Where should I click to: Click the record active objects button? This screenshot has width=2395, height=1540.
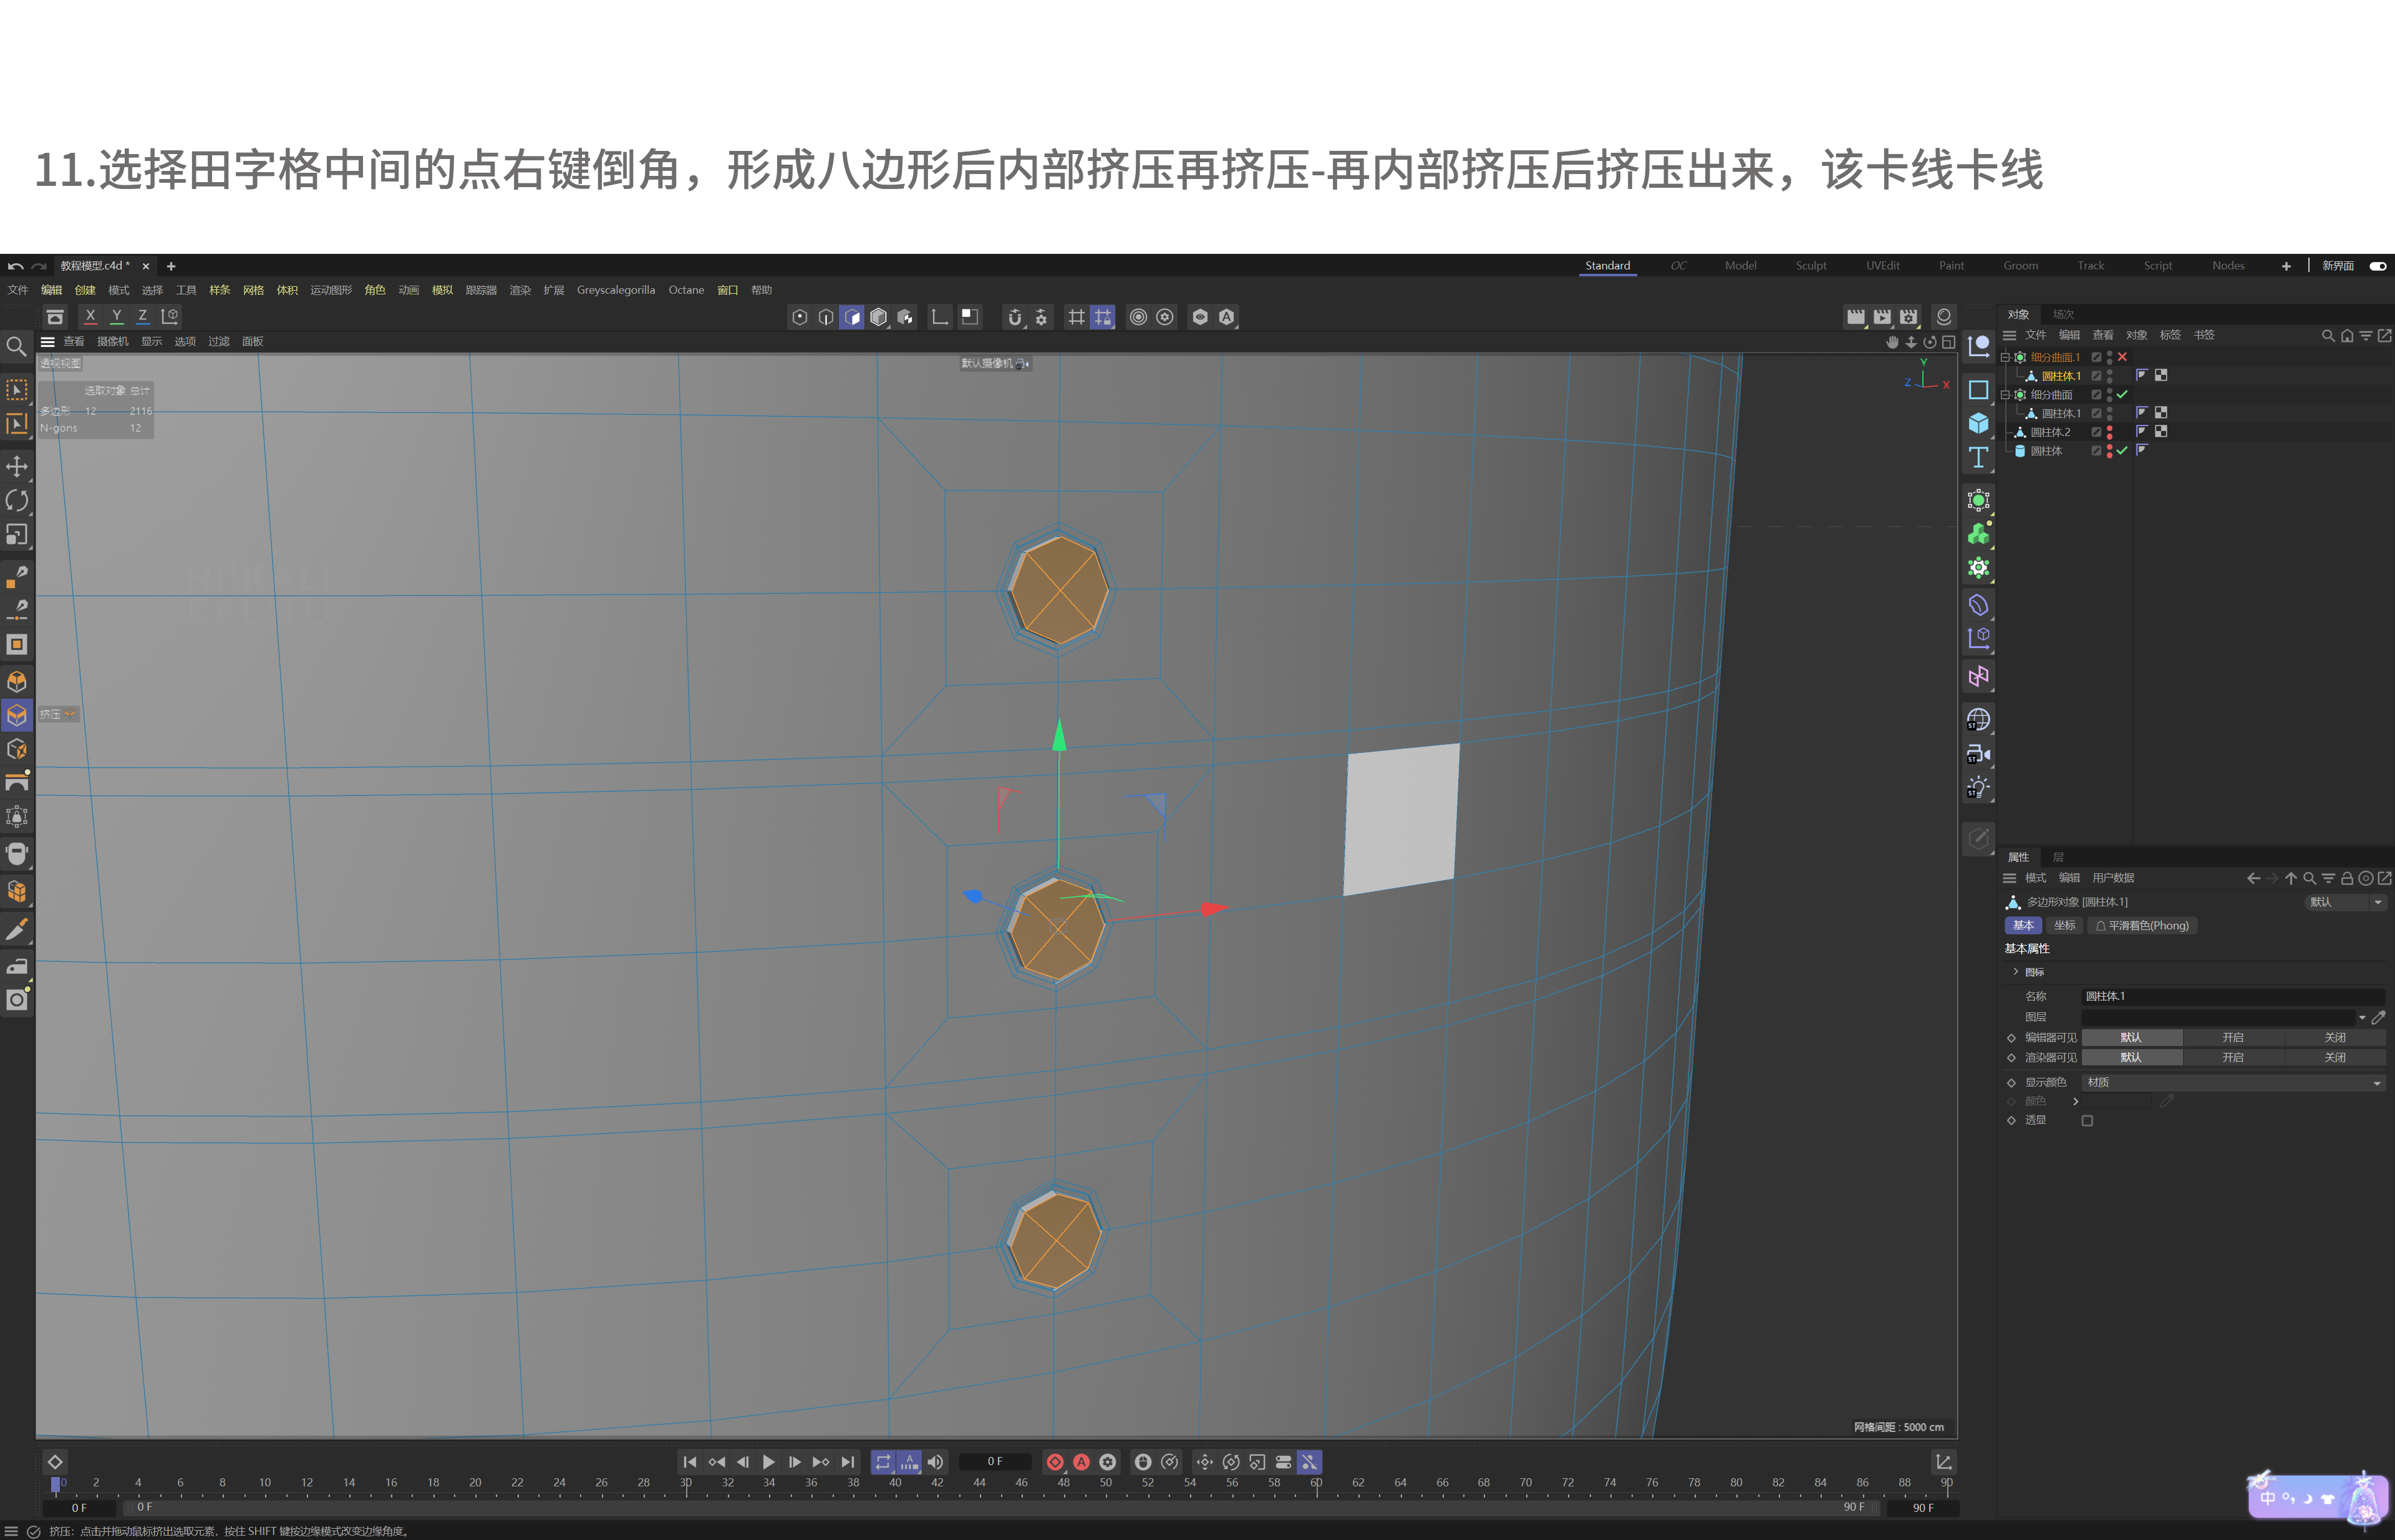(1055, 1462)
